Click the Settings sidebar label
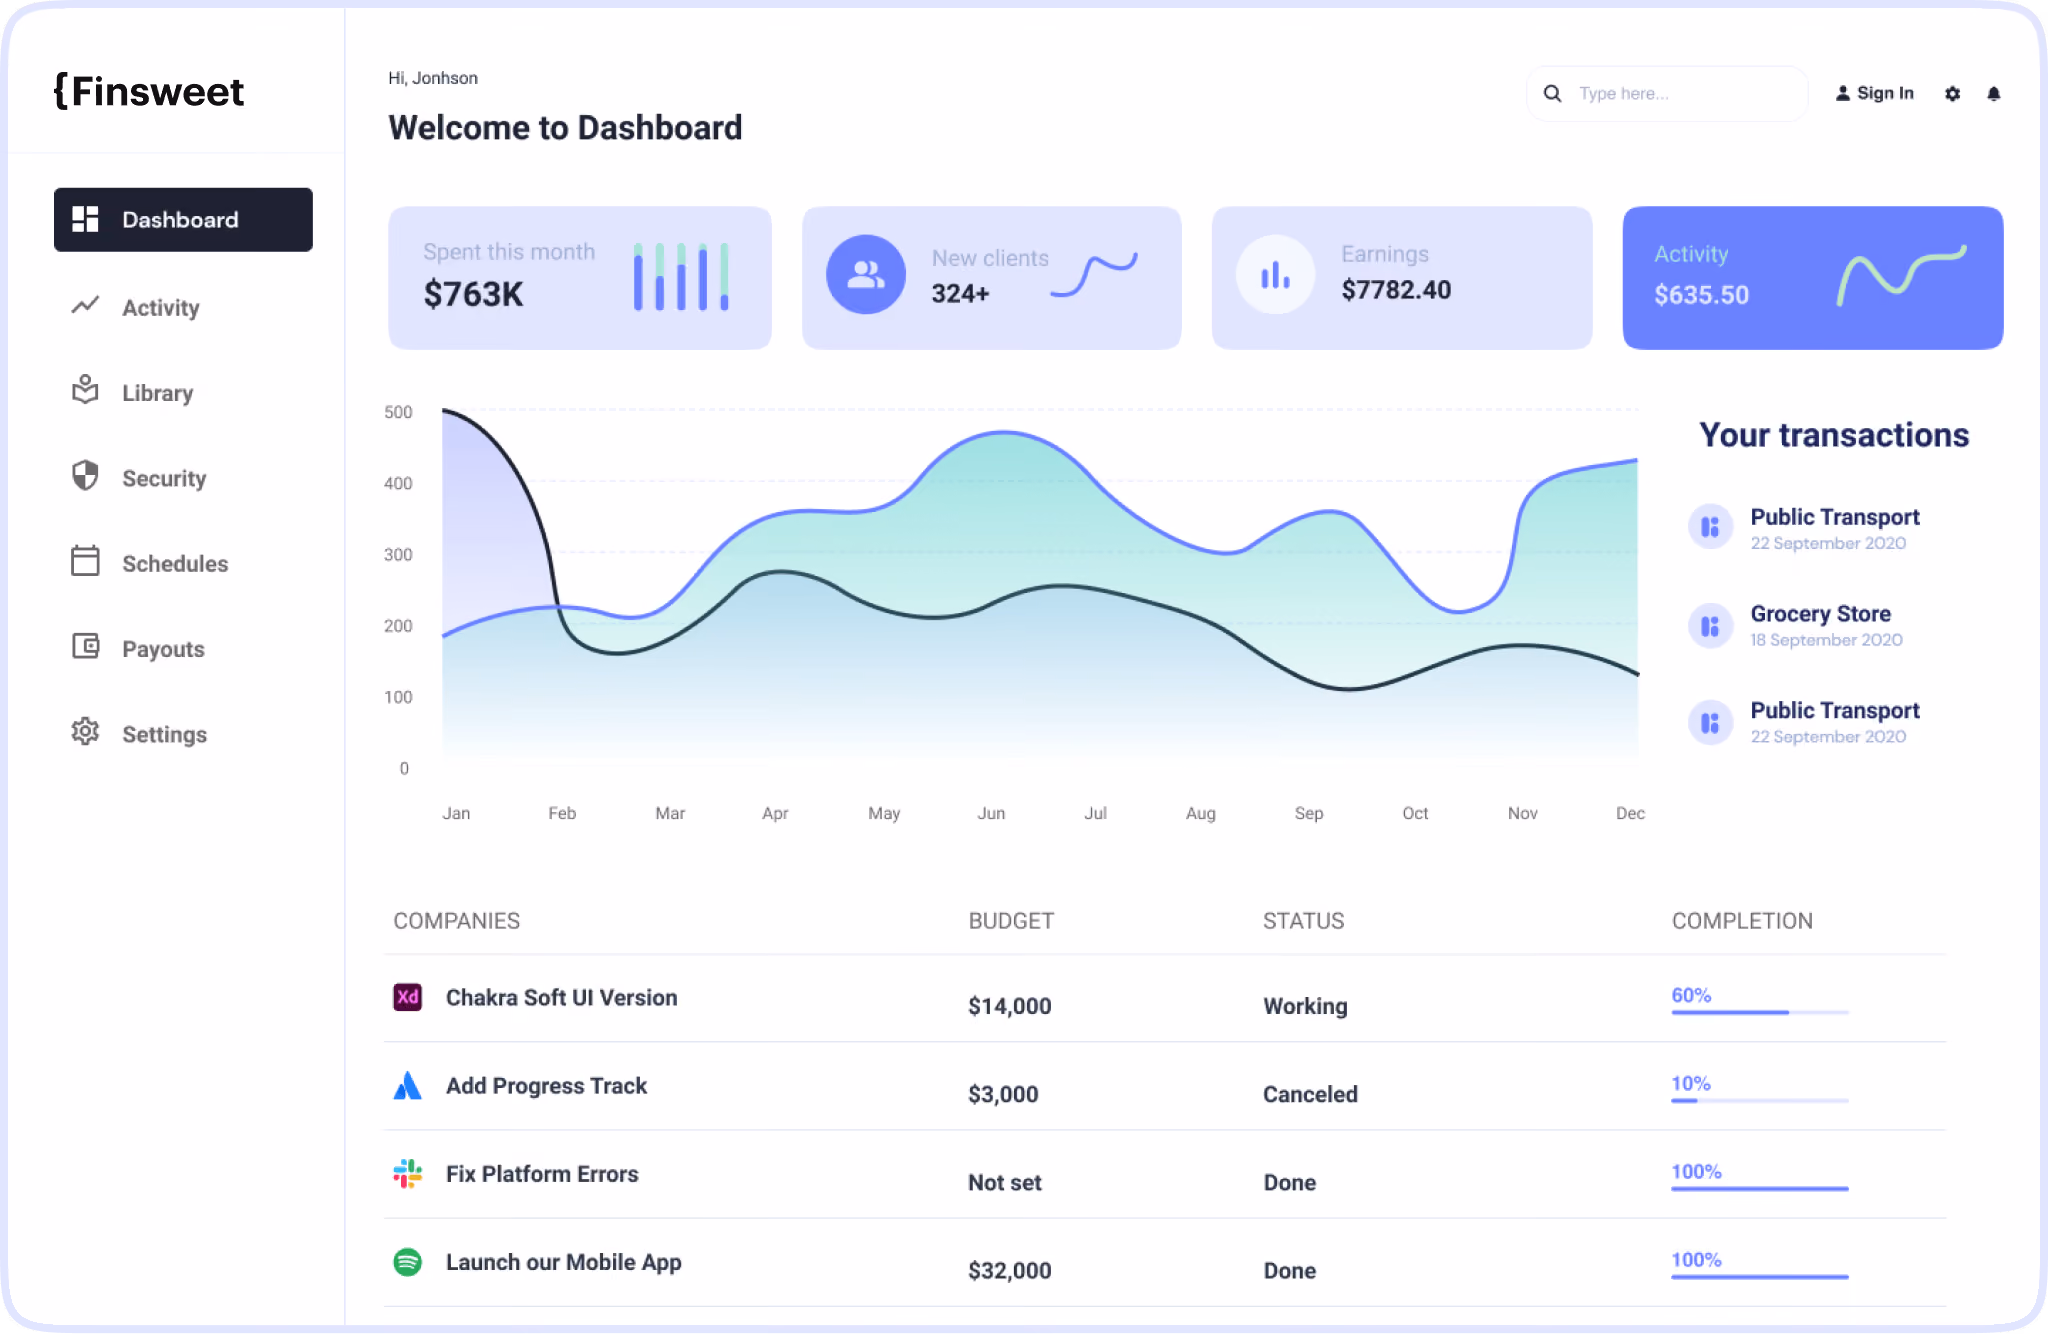The height and width of the screenshot is (1334, 2048). pos(164,734)
